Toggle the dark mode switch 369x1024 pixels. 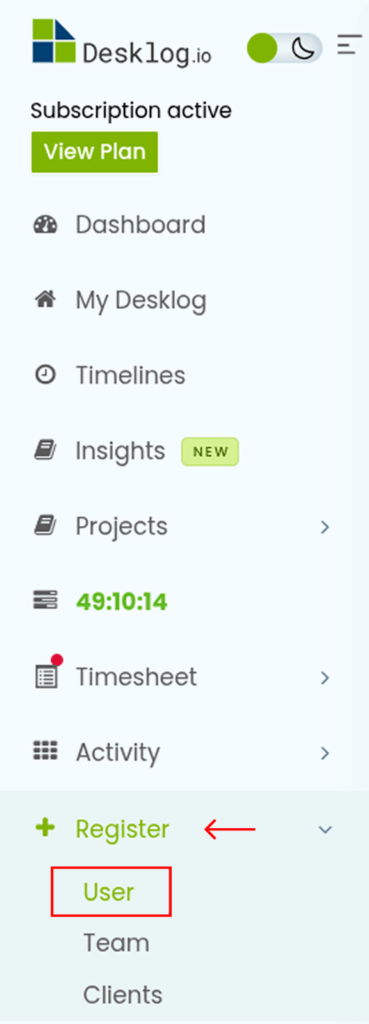pos(285,48)
